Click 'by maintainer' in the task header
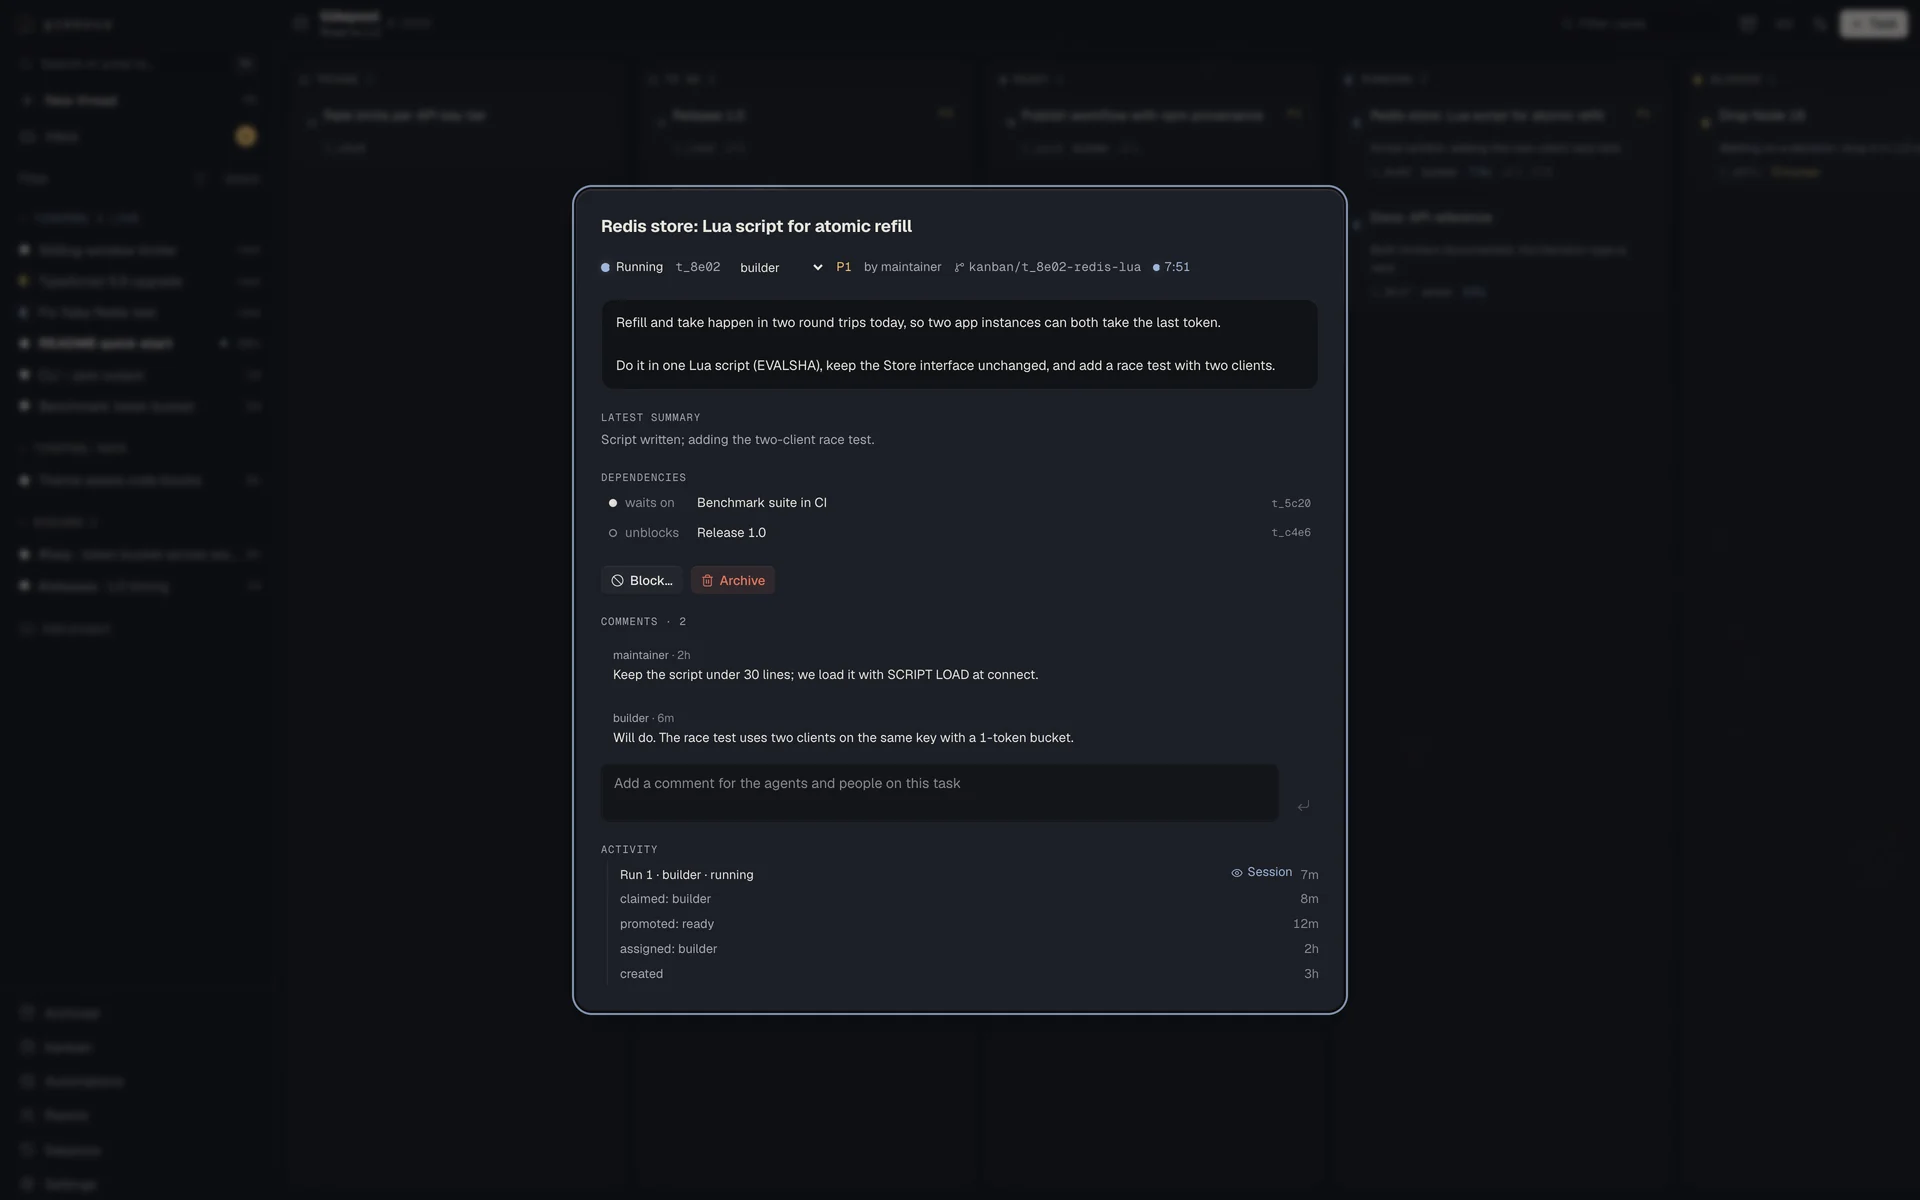 [903, 267]
